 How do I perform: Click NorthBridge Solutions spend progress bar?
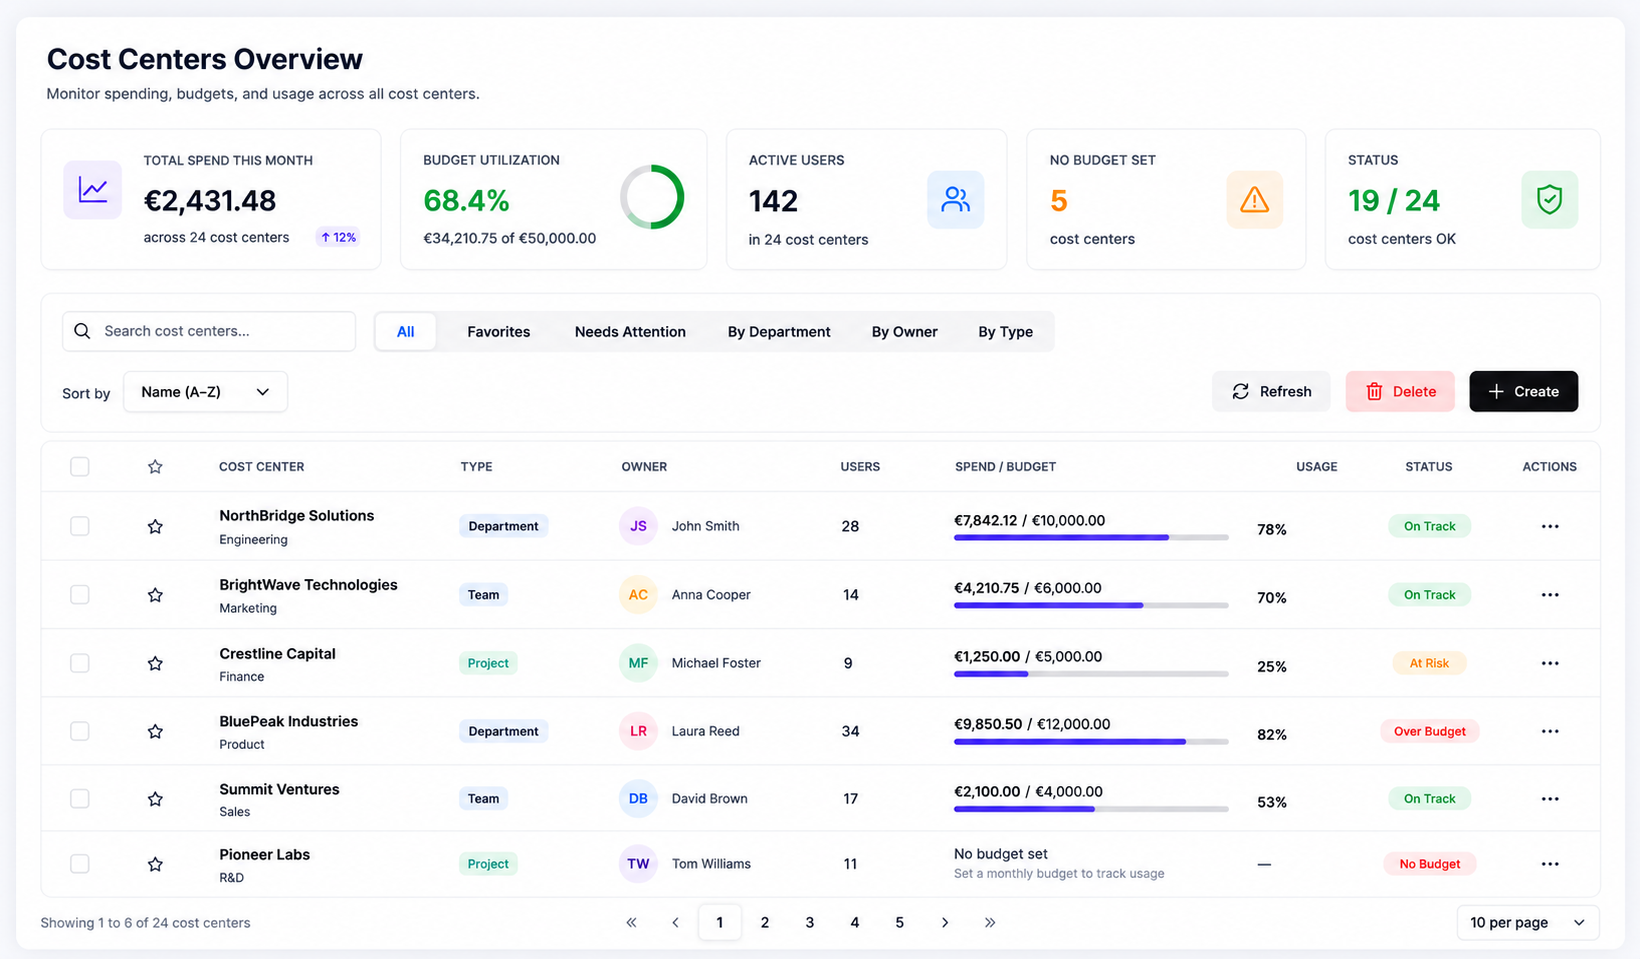coord(1091,538)
